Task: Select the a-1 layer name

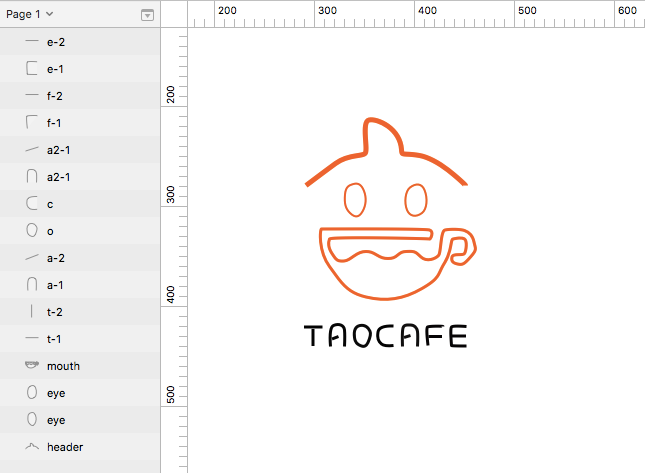Action: click(55, 285)
